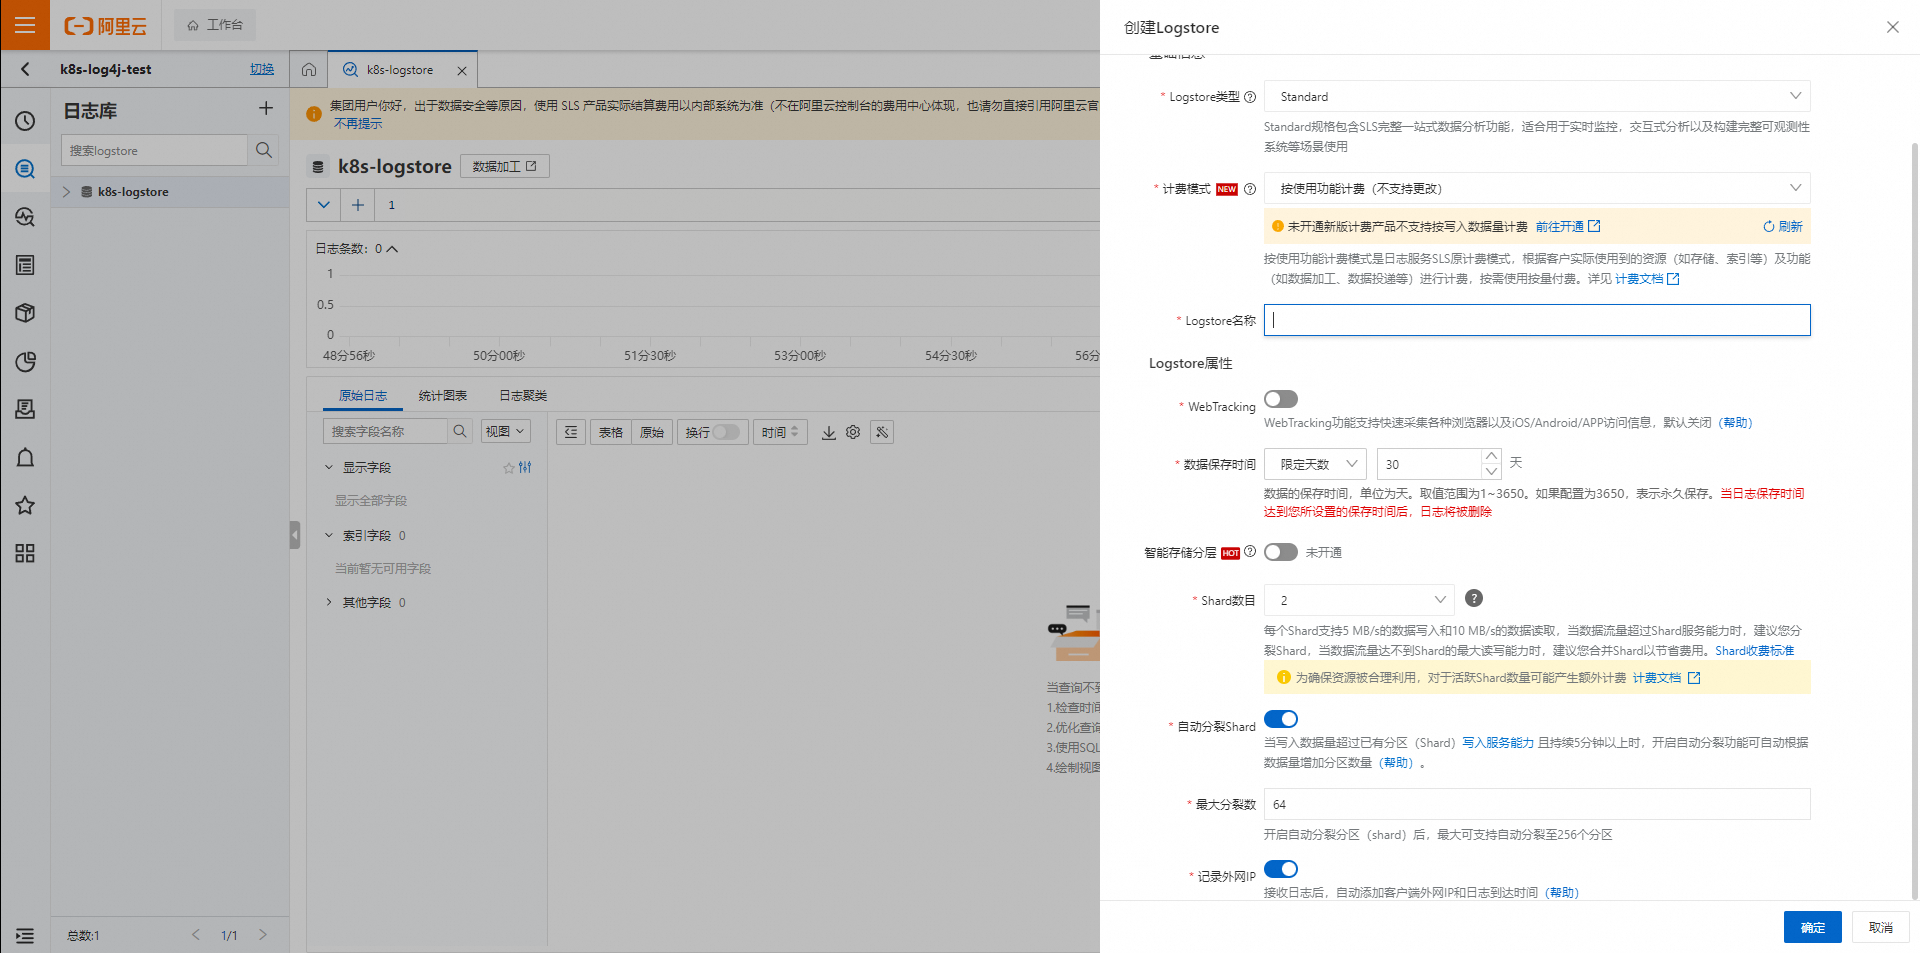
Task: Open the 时间 sort dropdown
Action: click(x=780, y=432)
